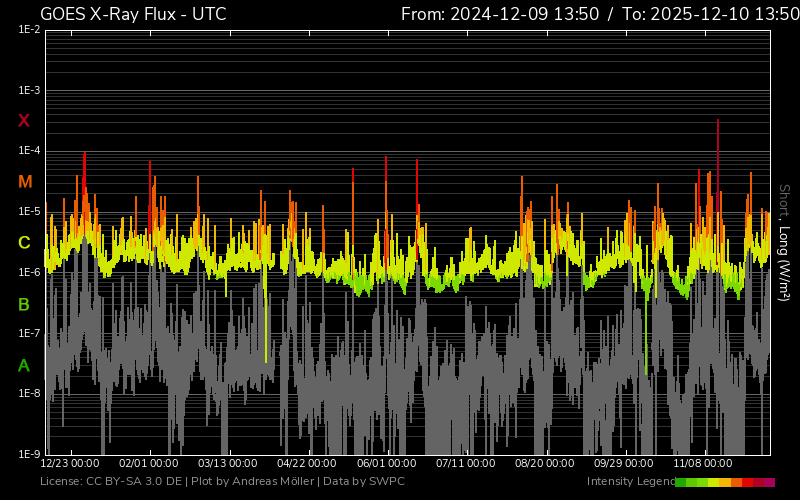The width and height of the screenshot is (800, 500).
Task: Click the red X flare class label
Action: pos(24,121)
